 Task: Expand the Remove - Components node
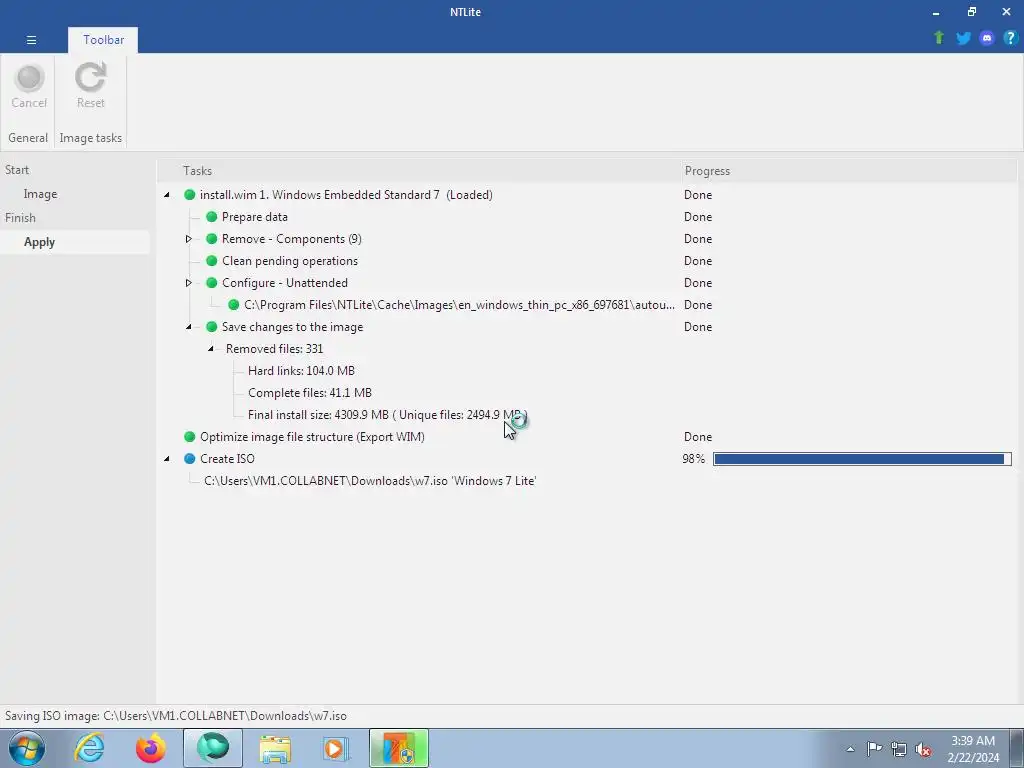point(188,239)
